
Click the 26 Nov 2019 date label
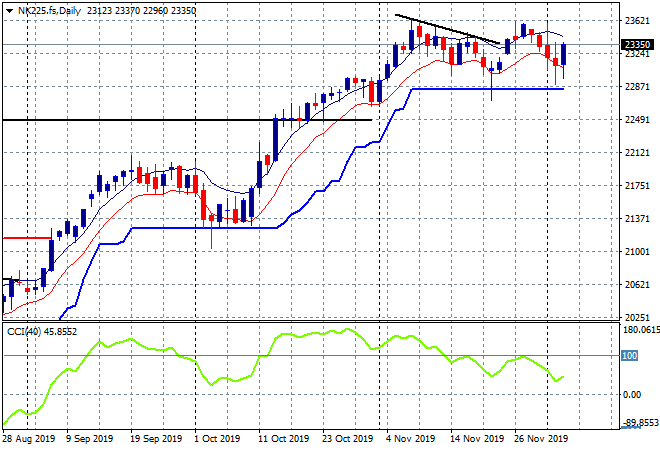541,439
